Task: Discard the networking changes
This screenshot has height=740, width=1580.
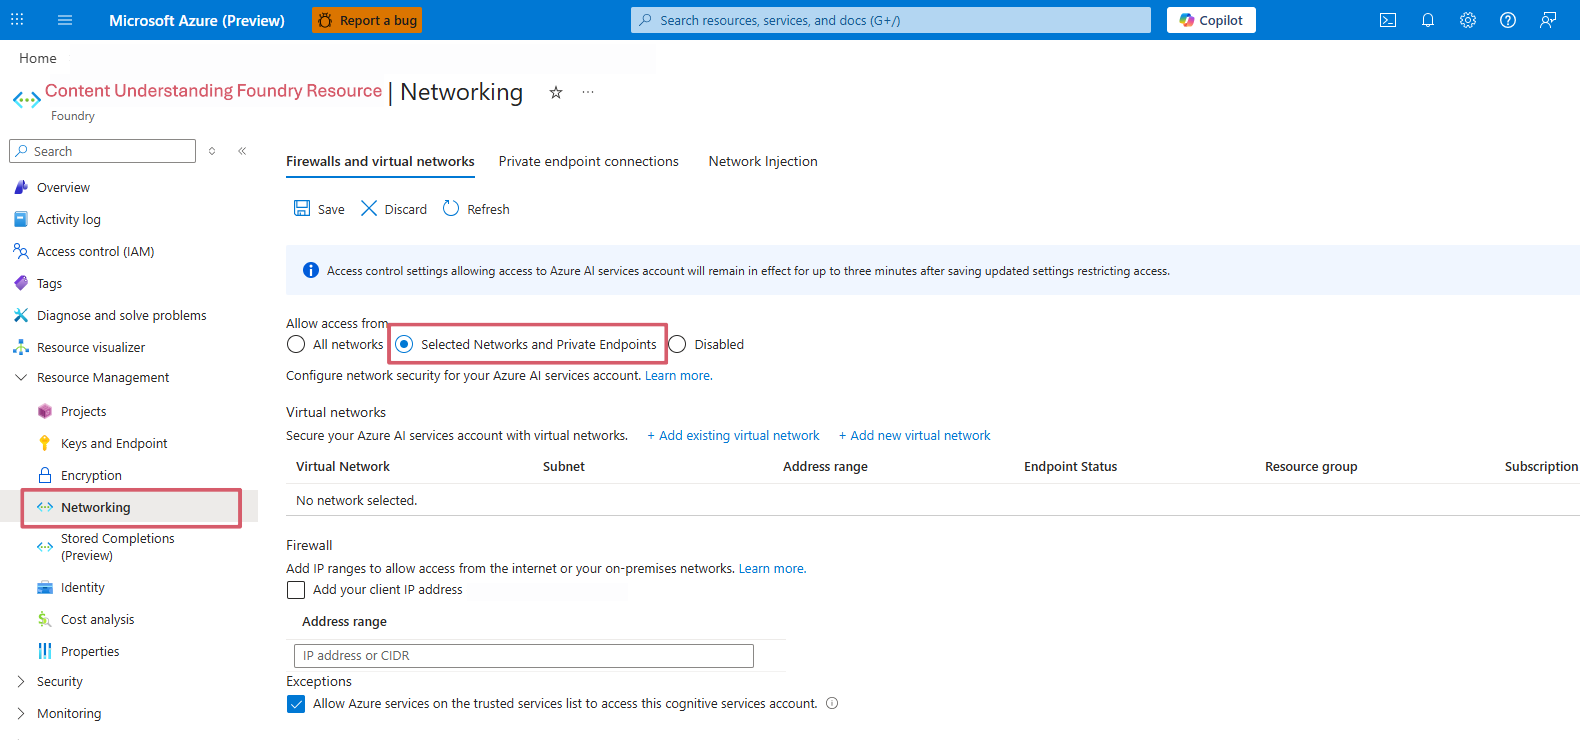Action: (394, 209)
